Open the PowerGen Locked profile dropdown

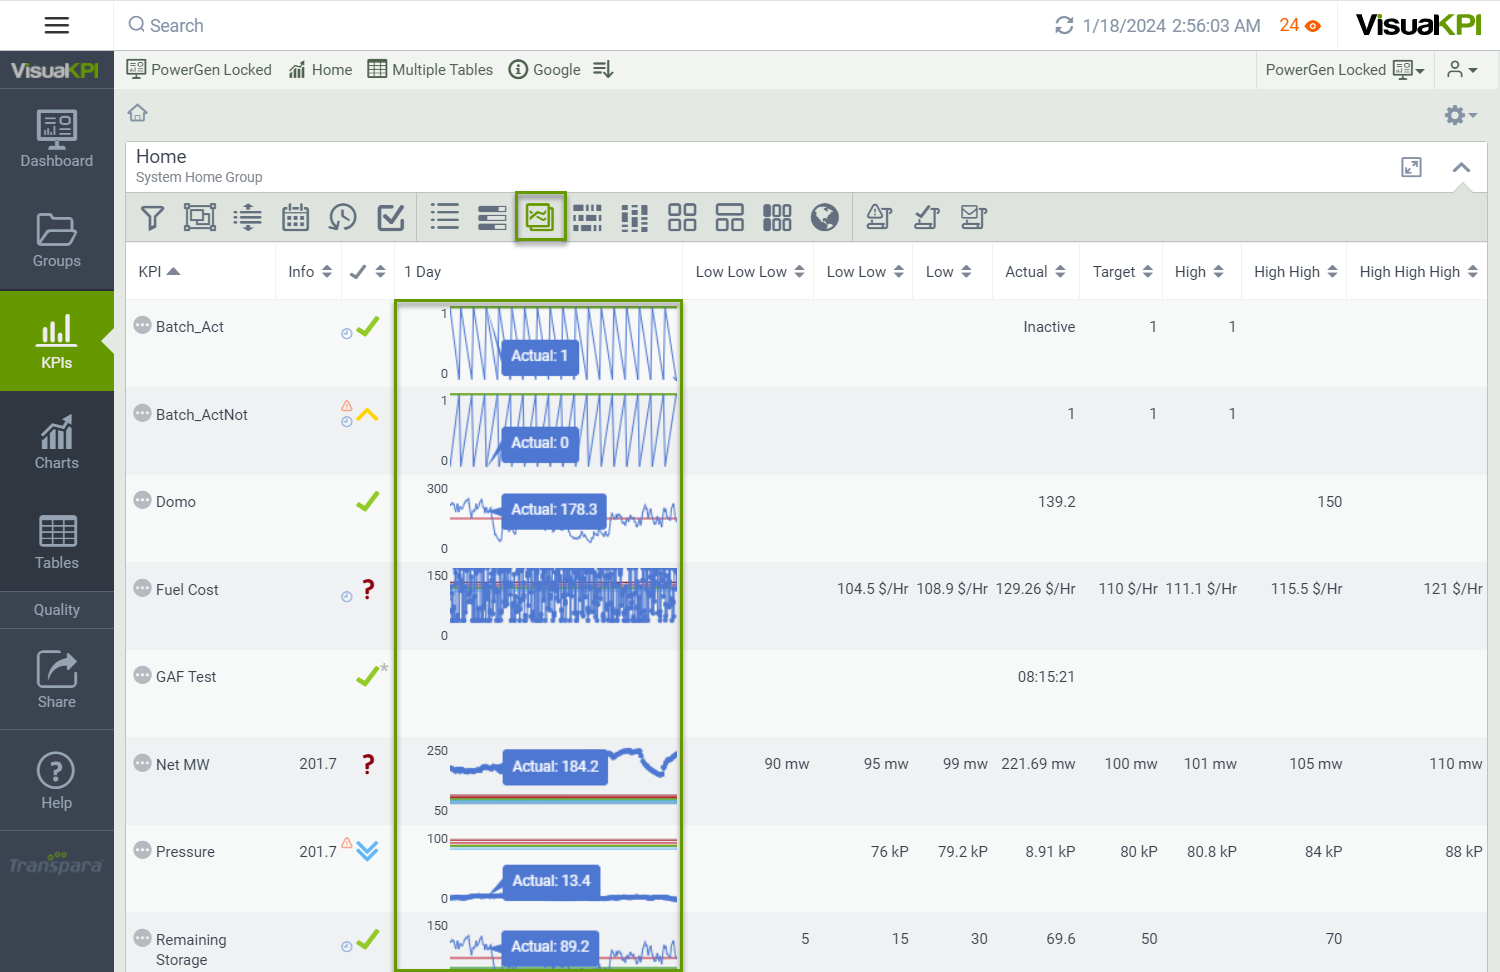1344,70
